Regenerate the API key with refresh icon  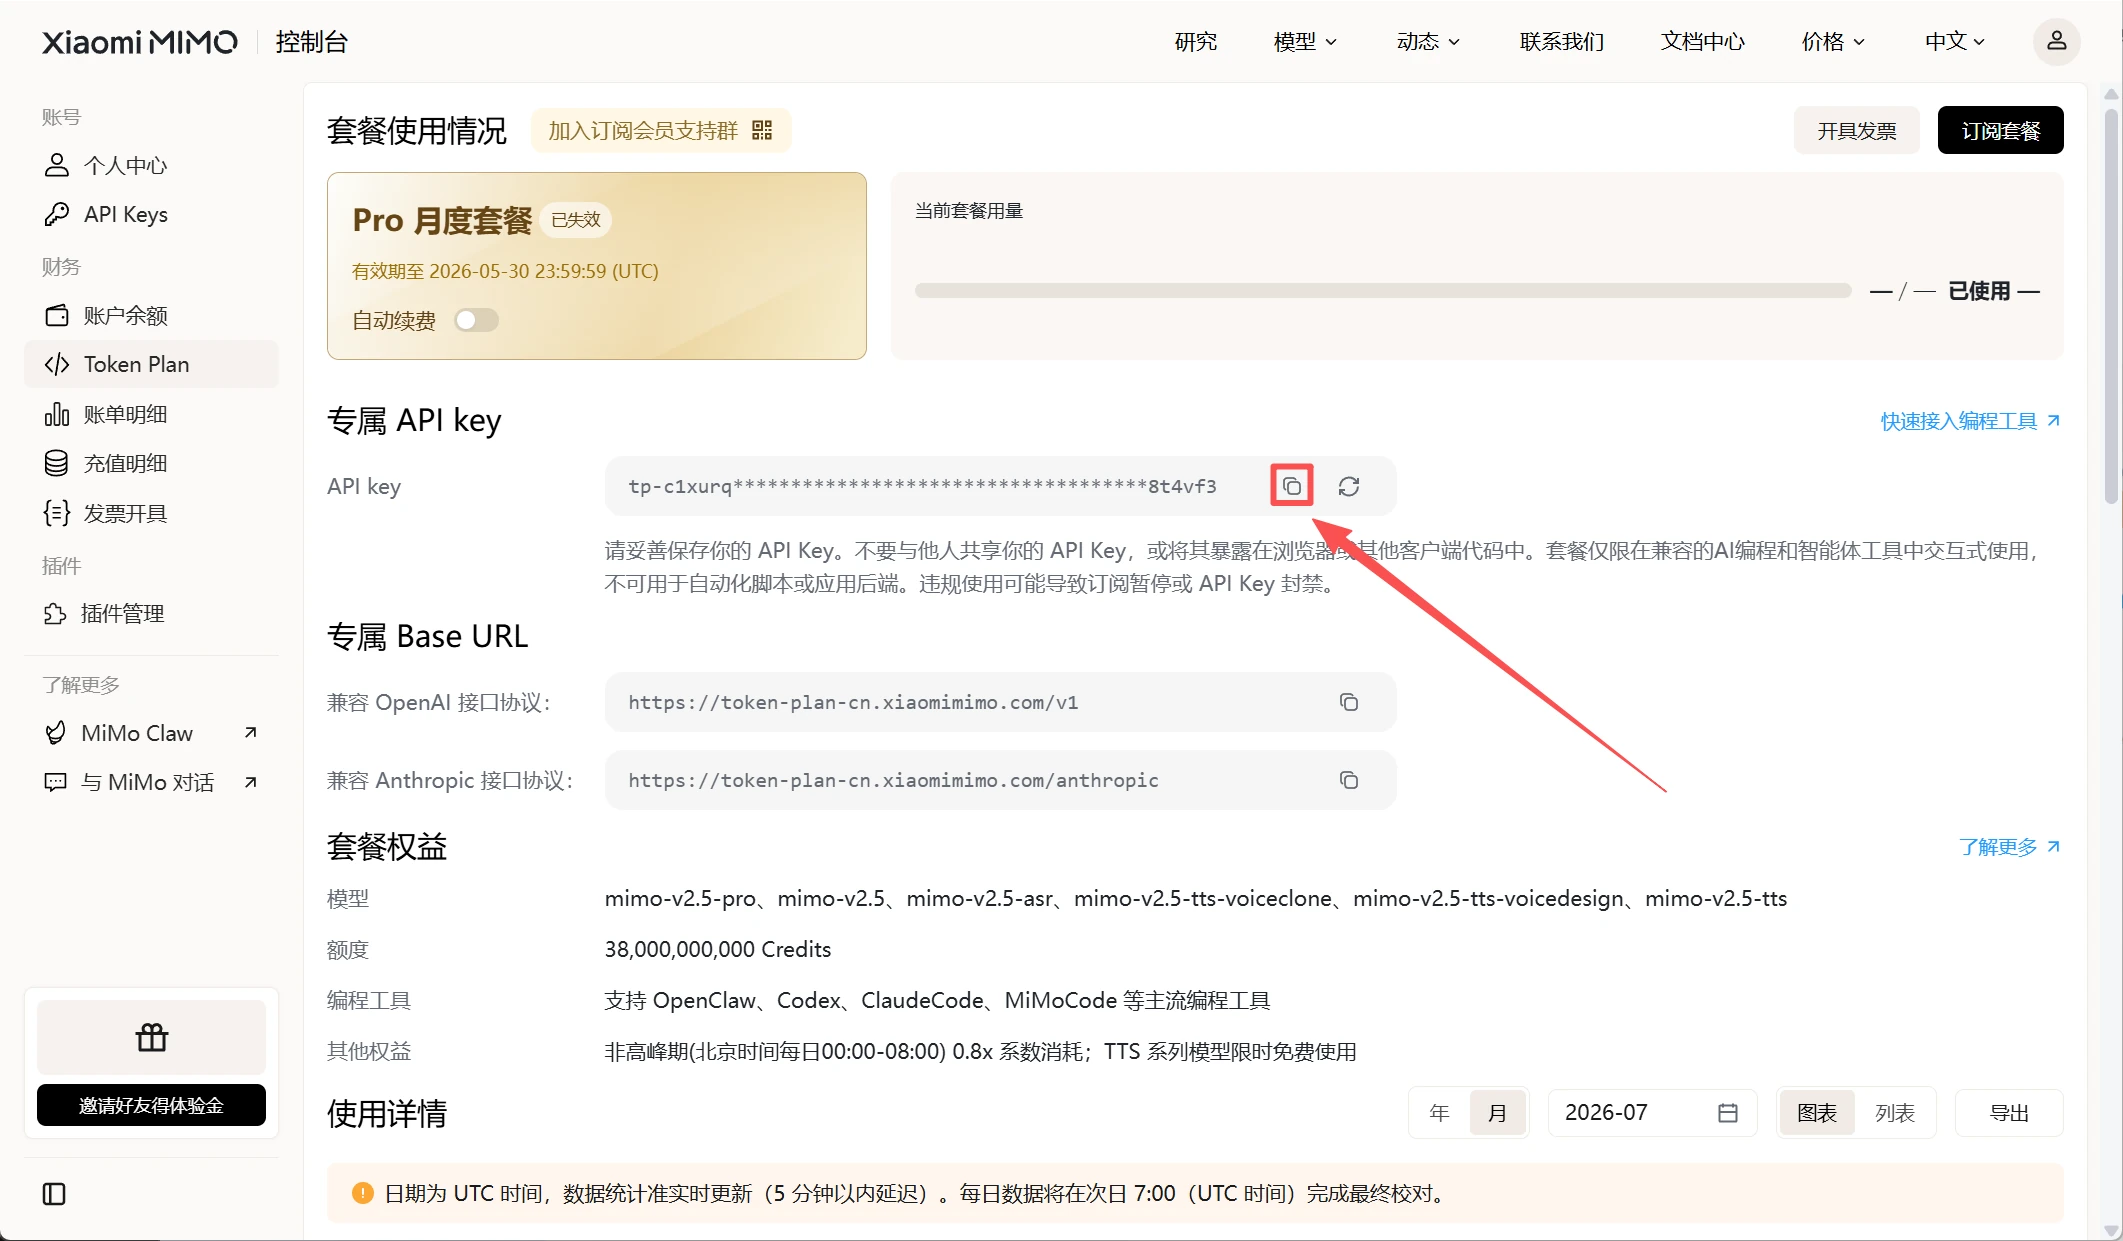point(1349,486)
